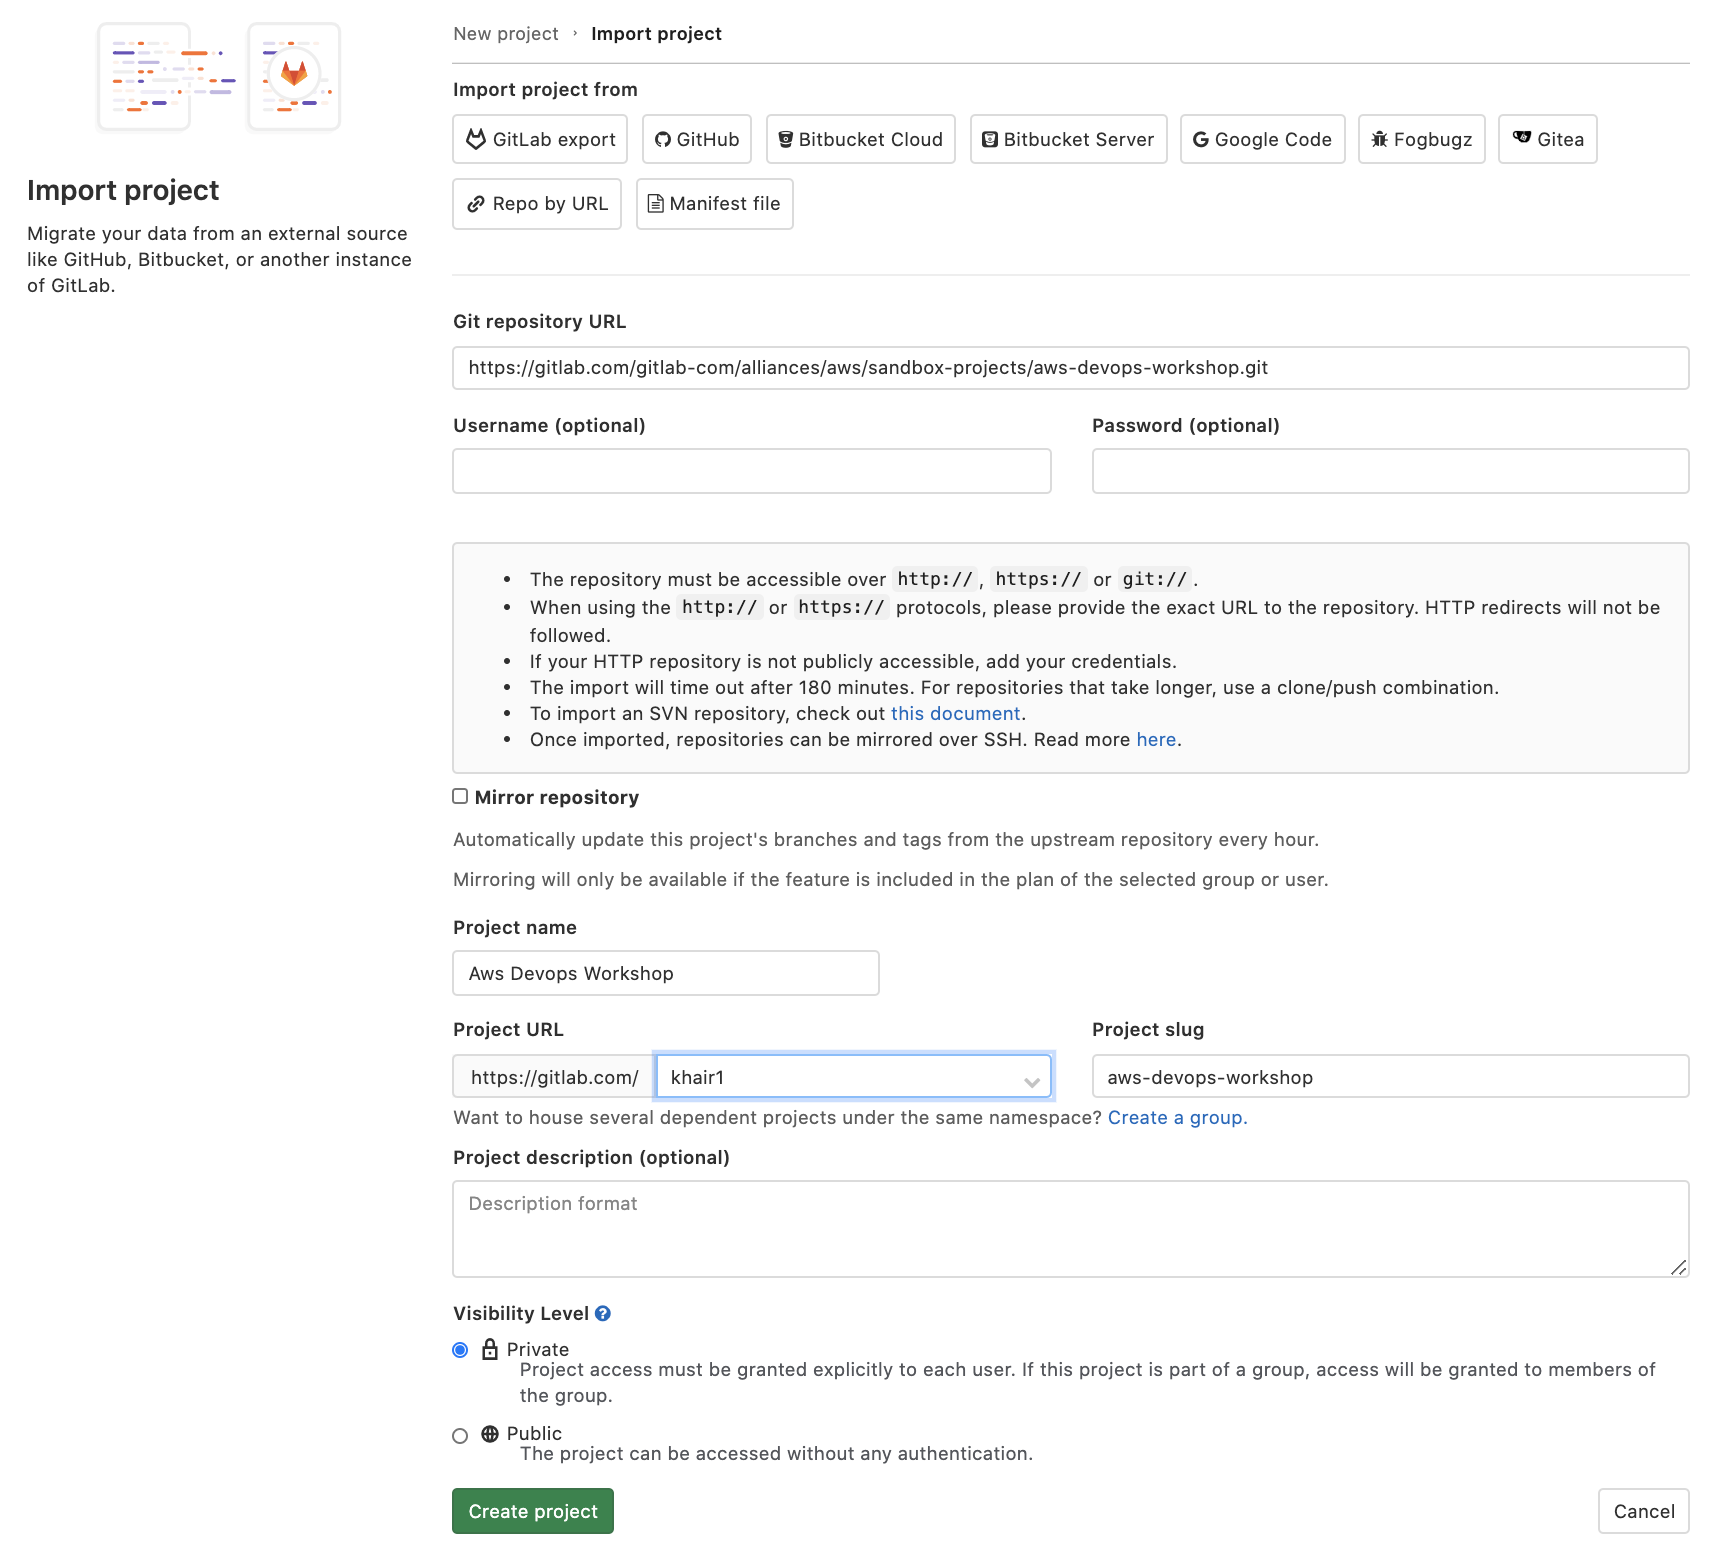Select Fogbugz import option
Viewport: 1728px width, 1564px height.
(1422, 139)
